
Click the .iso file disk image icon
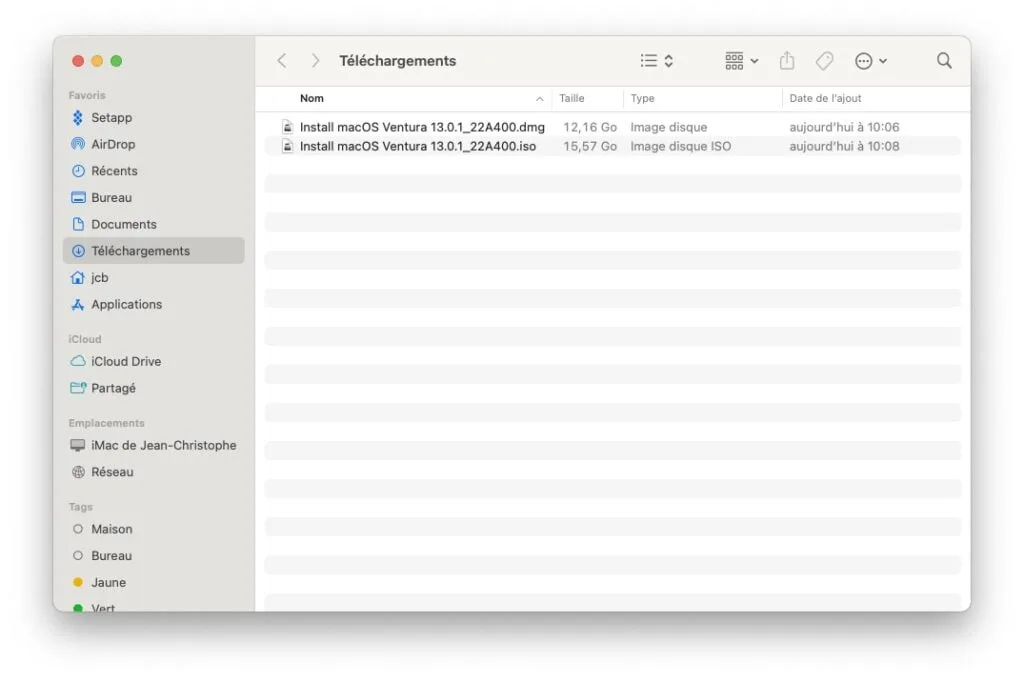tap(287, 146)
